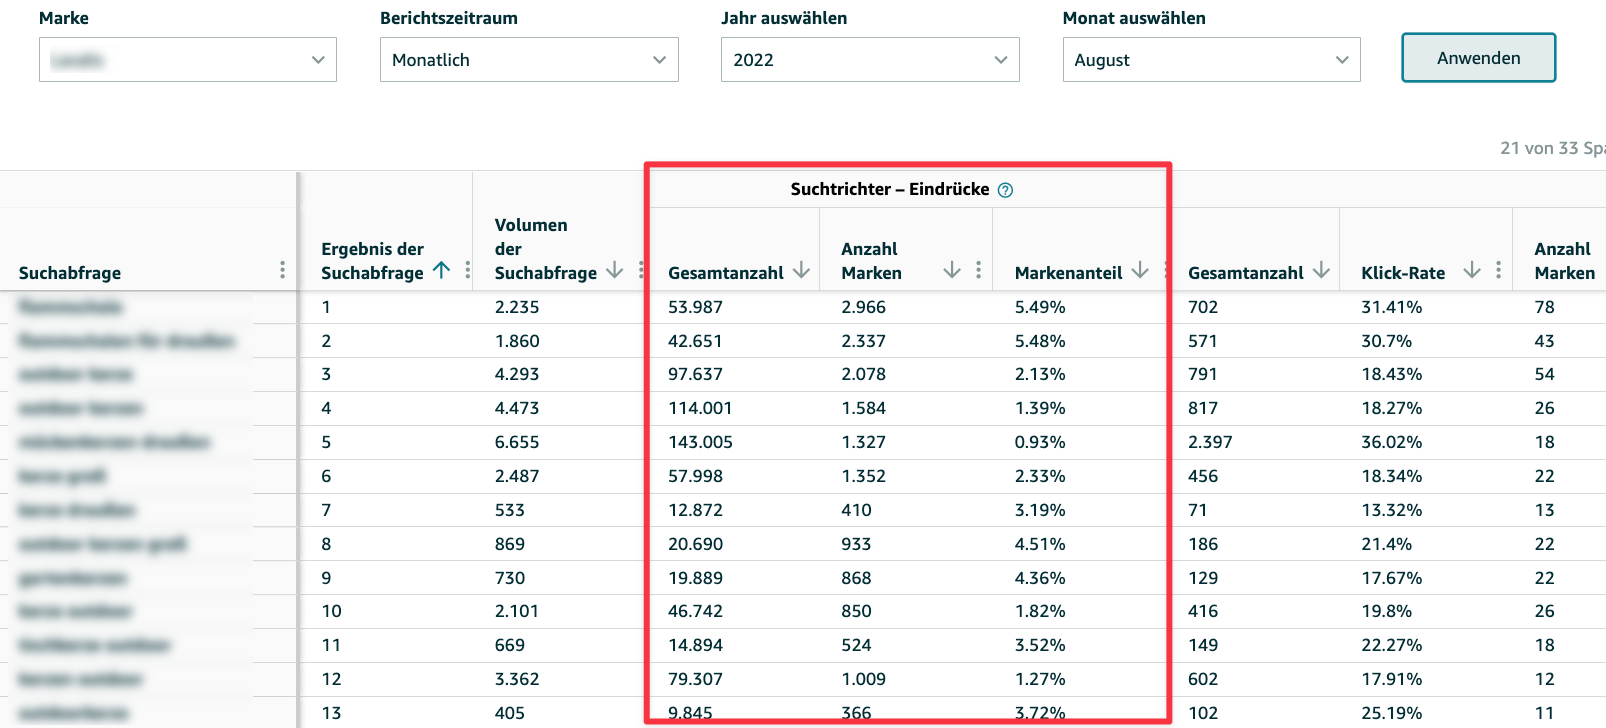
Task: Select click rate cell 22.27%
Action: 1391,645
